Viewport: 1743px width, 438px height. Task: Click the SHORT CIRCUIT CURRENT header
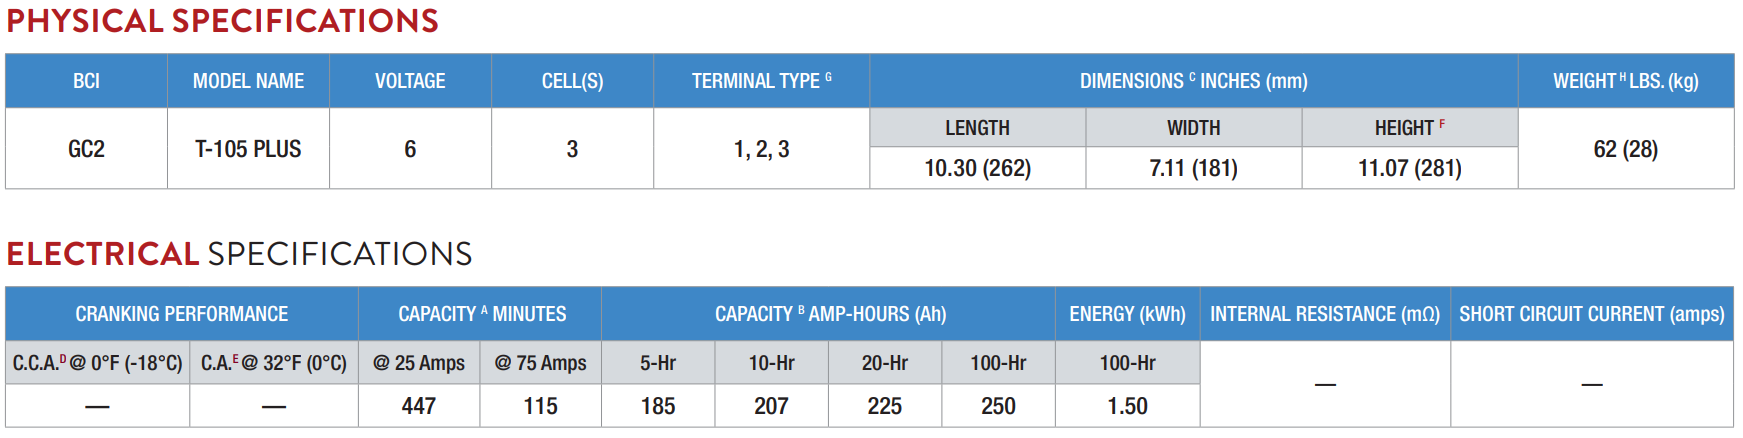point(1592,314)
